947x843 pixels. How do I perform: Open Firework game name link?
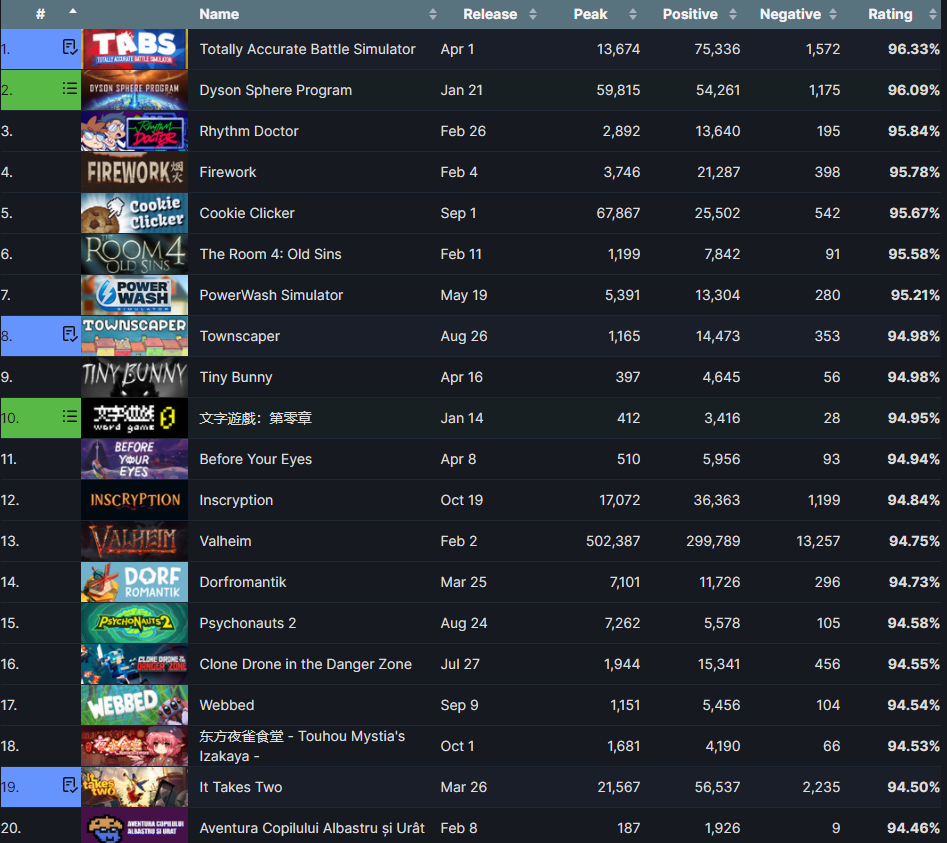point(228,172)
